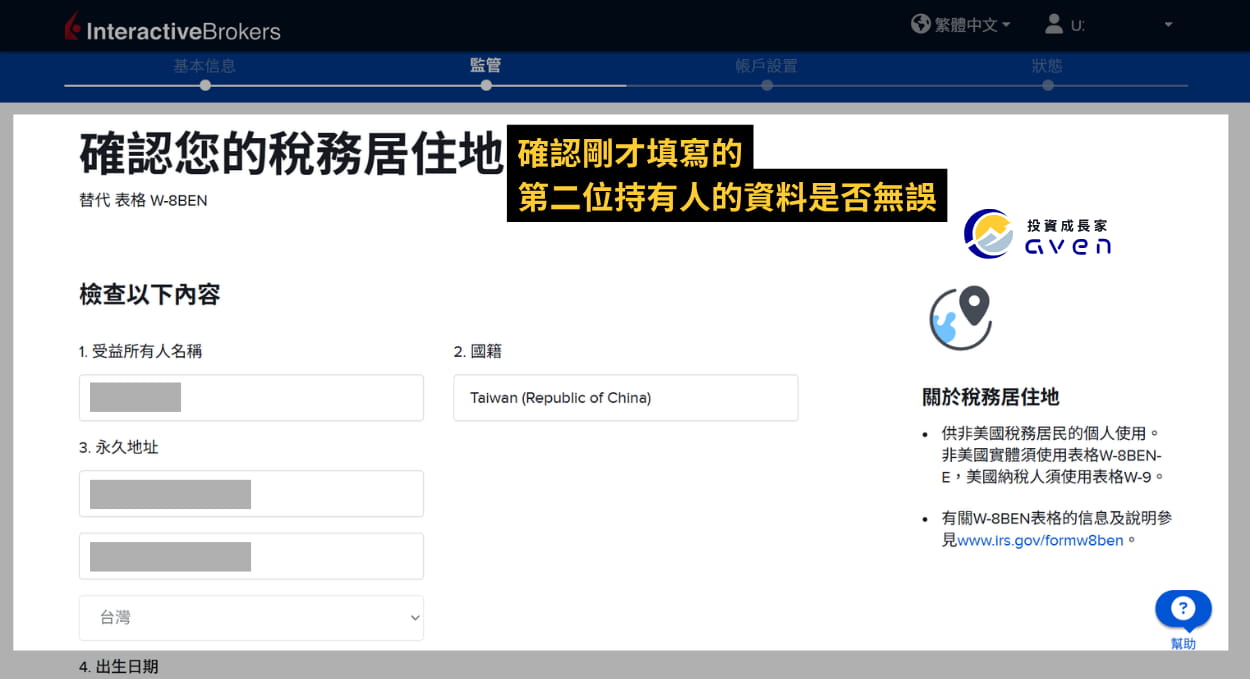Click the 受益所有人名稱 input field
This screenshot has height=679, width=1250.
[251, 397]
